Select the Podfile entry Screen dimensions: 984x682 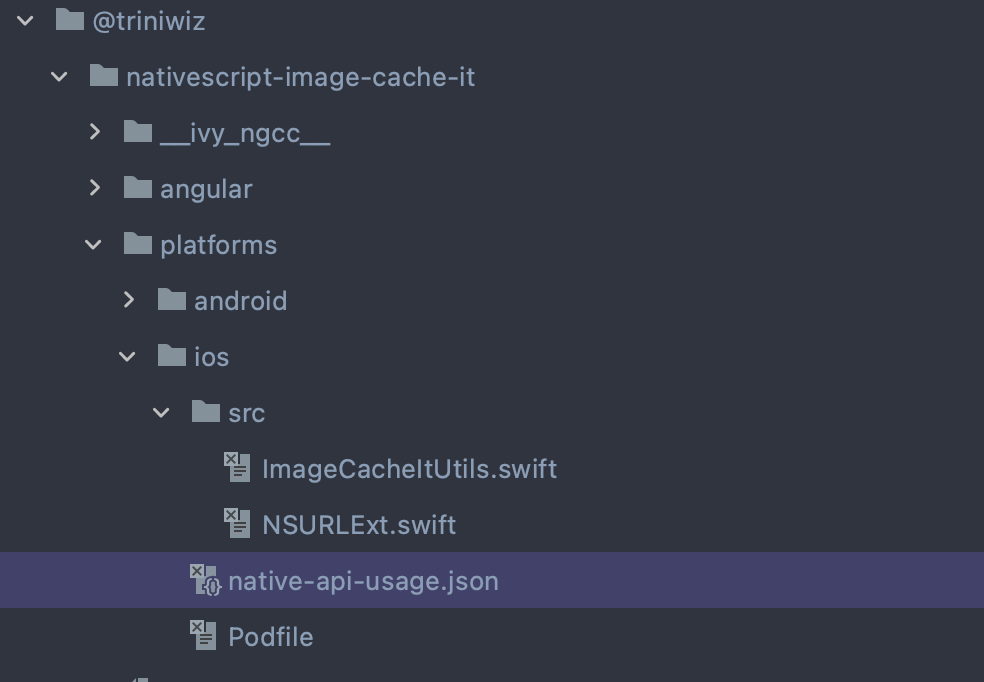pos(270,636)
